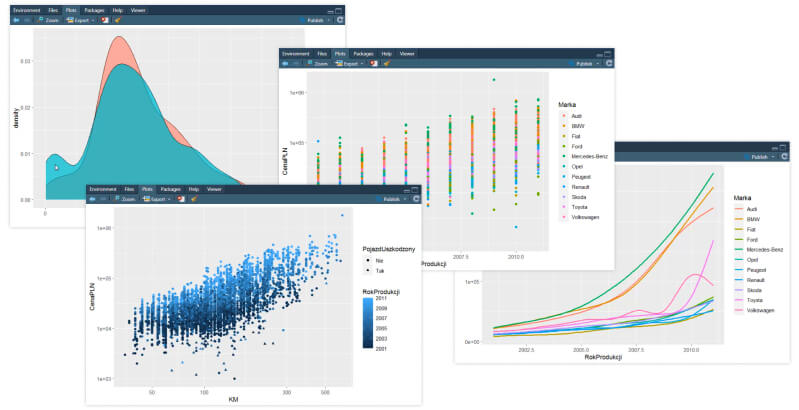Open Packages tab above the CenaPLN year plot
The width and height of the screenshot is (799, 410).
pos(364,53)
